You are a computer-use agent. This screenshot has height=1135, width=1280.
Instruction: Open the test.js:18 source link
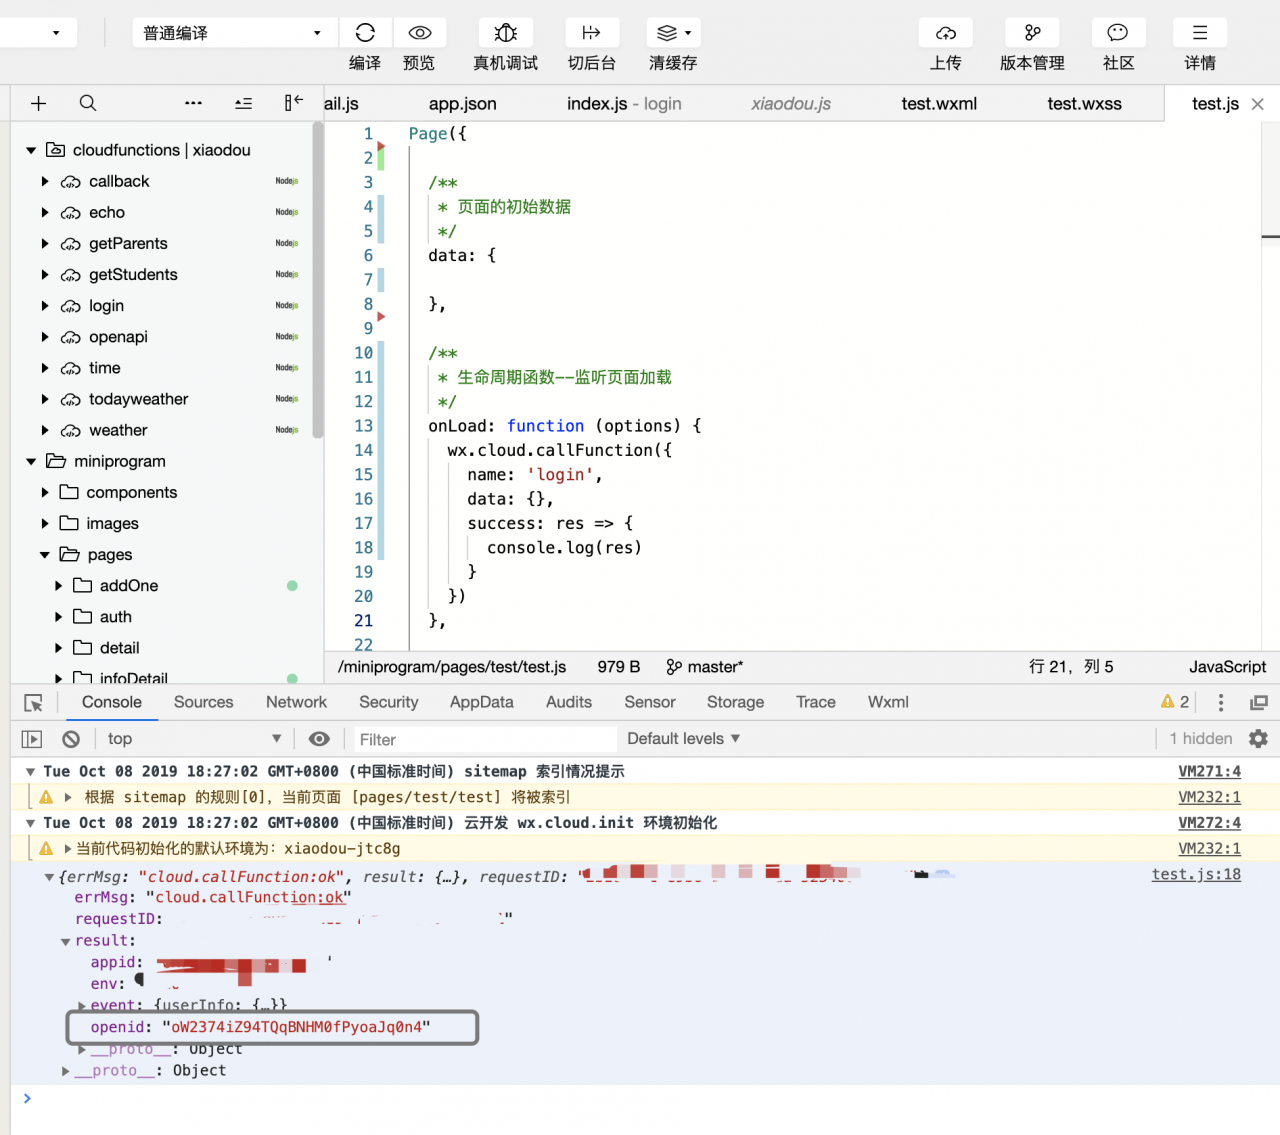(x=1195, y=874)
